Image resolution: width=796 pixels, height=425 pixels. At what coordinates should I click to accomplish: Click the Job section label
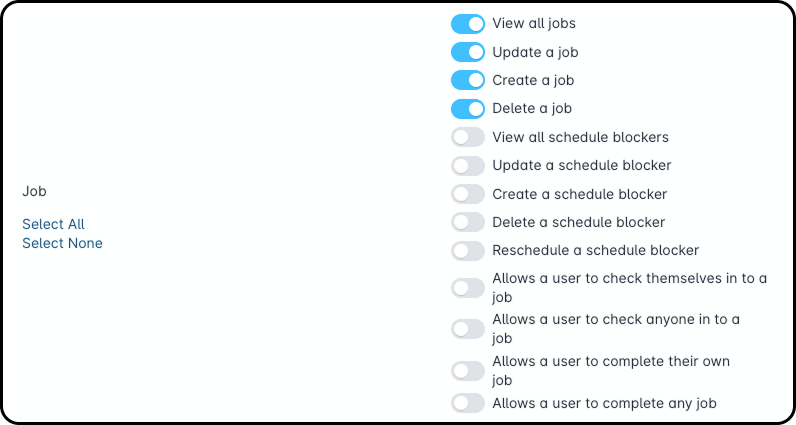pos(34,191)
